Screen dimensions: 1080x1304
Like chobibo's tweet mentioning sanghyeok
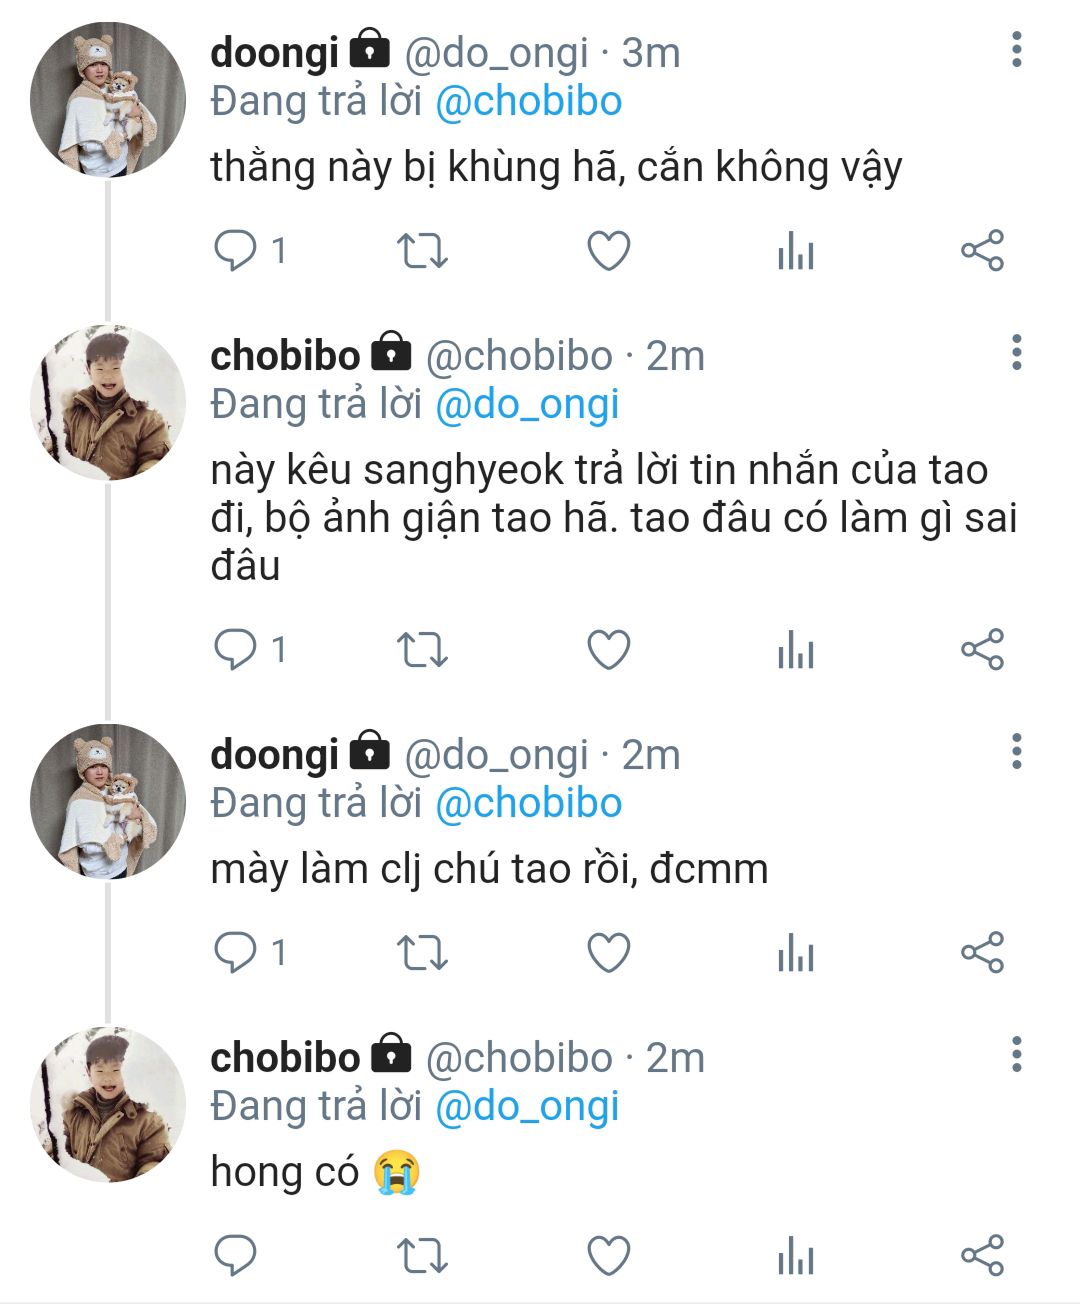pyautogui.click(x=608, y=650)
